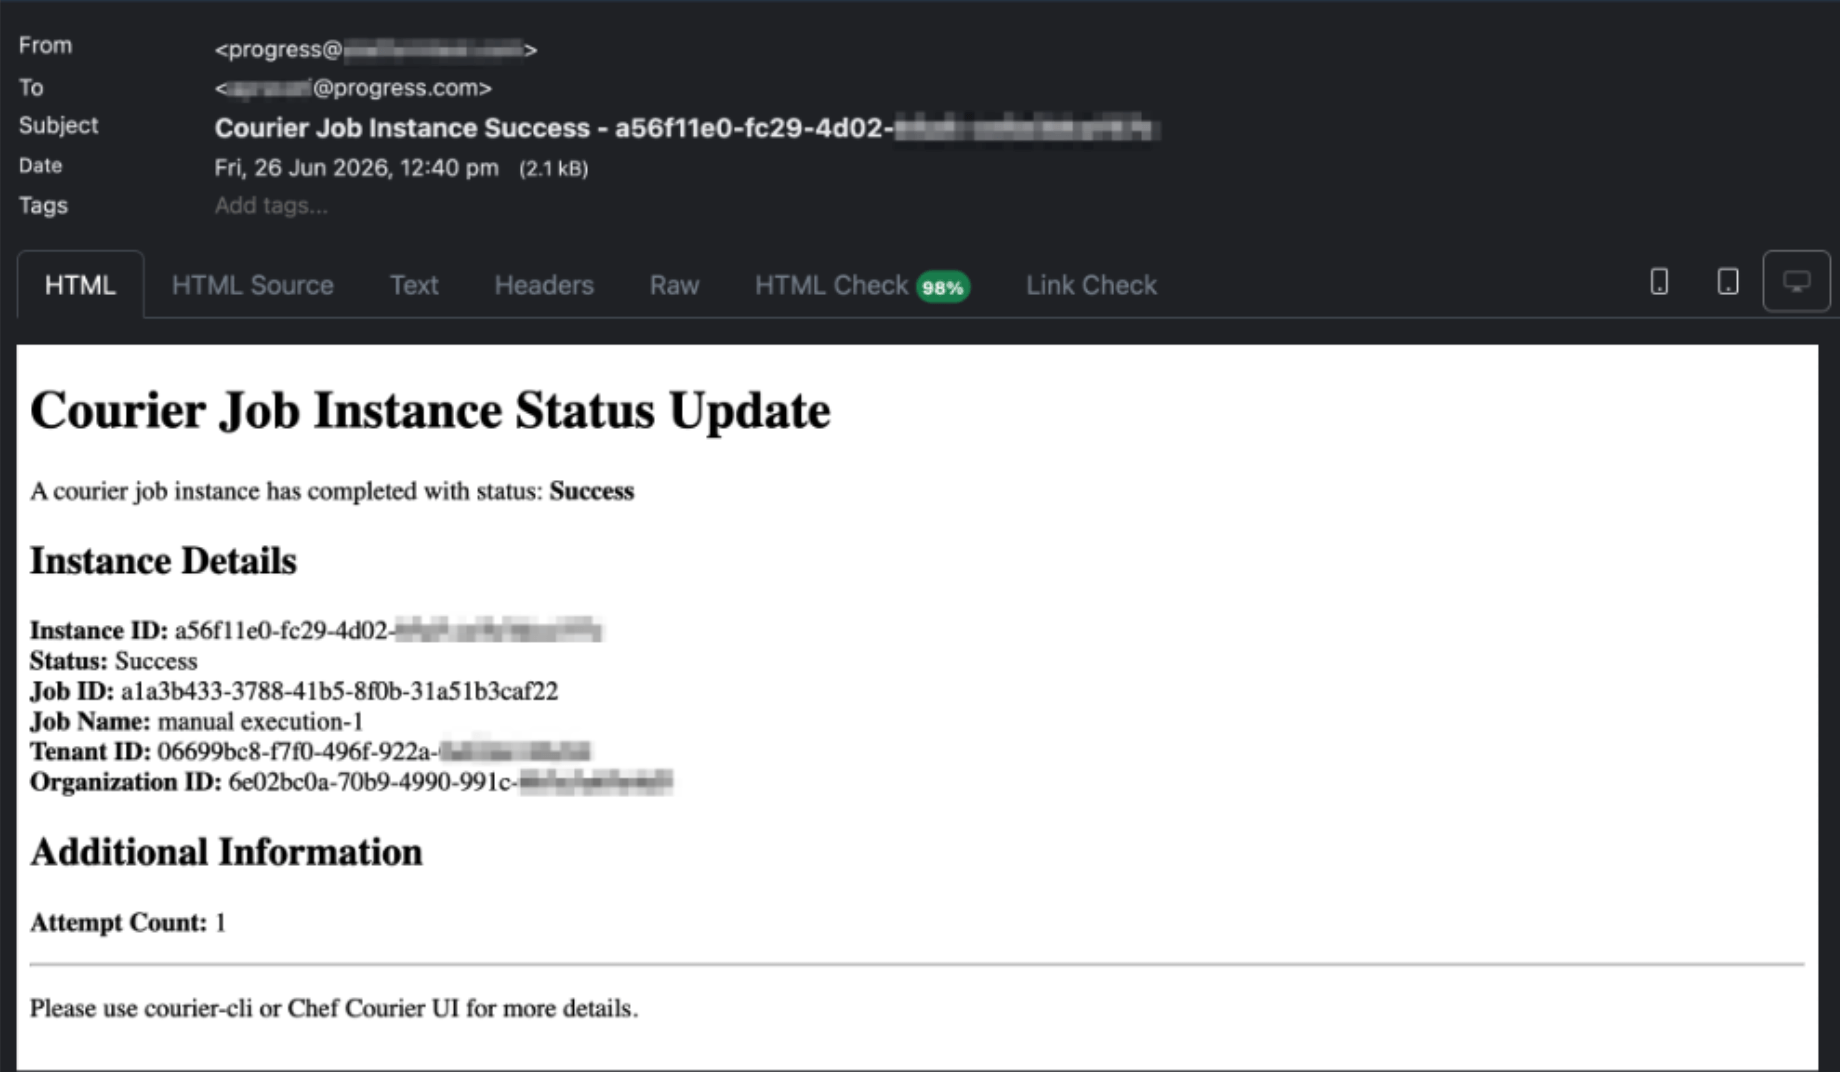Screen dimensions: 1840x1072
Task: Click the 98% HTML Check badge
Action: click(x=943, y=287)
